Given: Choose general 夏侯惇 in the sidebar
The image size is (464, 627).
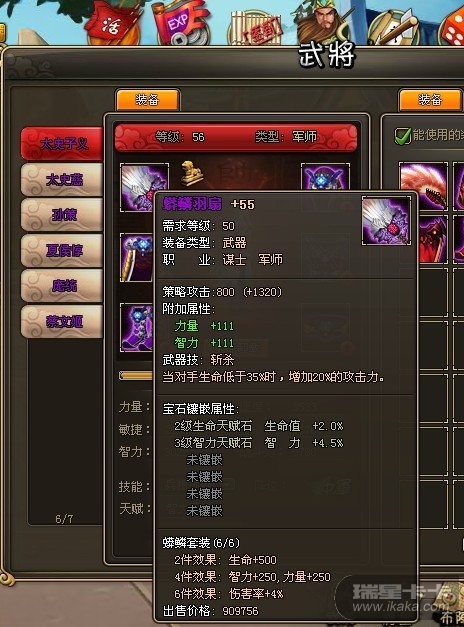Looking at the screenshot, I should tap(62, 250).
